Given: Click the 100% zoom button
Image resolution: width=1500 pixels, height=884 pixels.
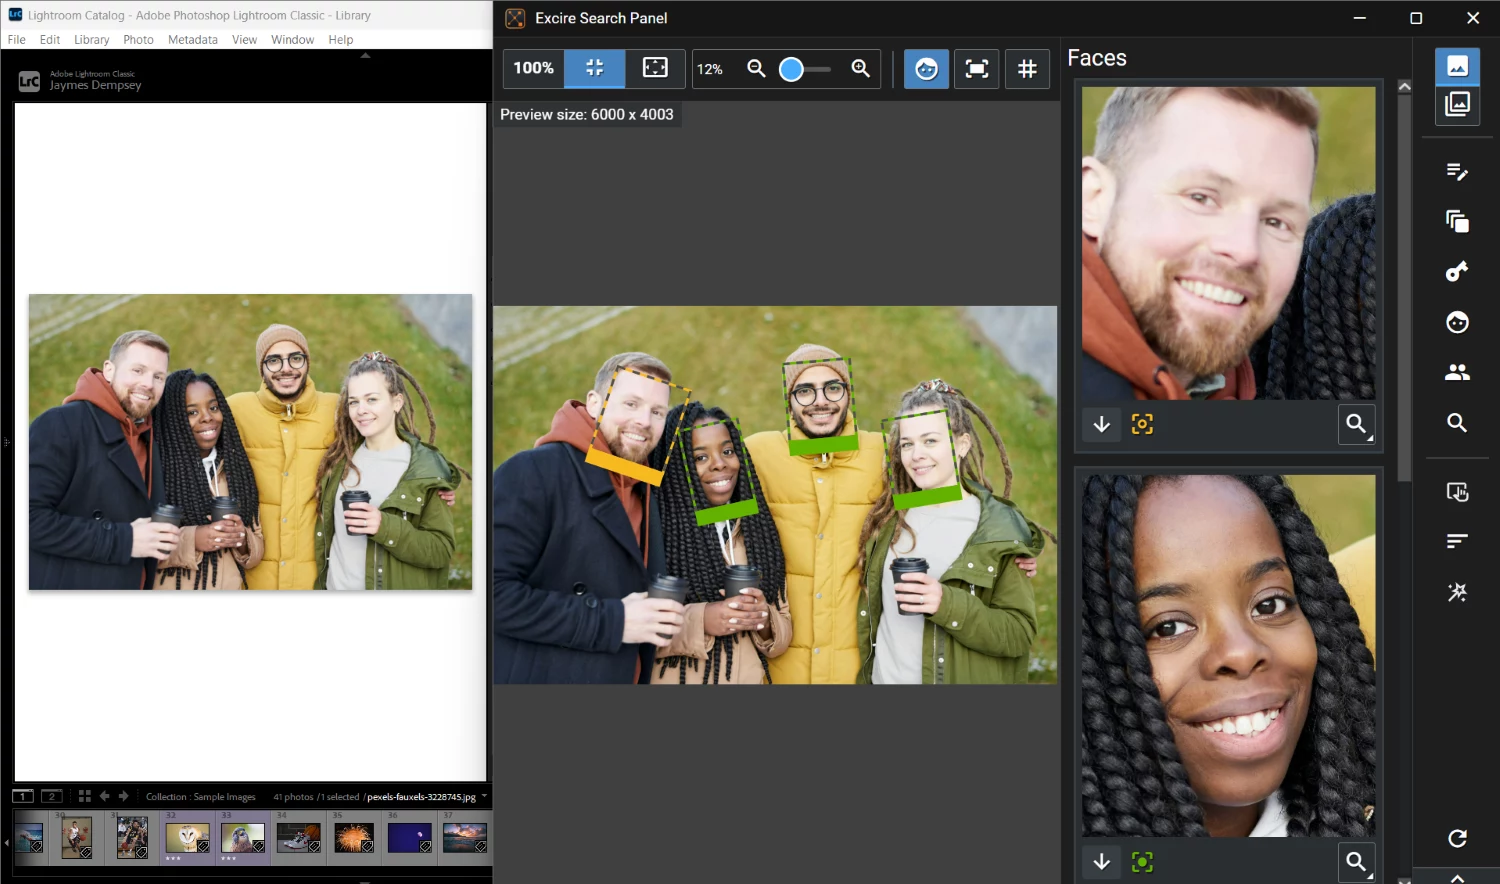Looking at the screenshot, I should tap(533, 68).
